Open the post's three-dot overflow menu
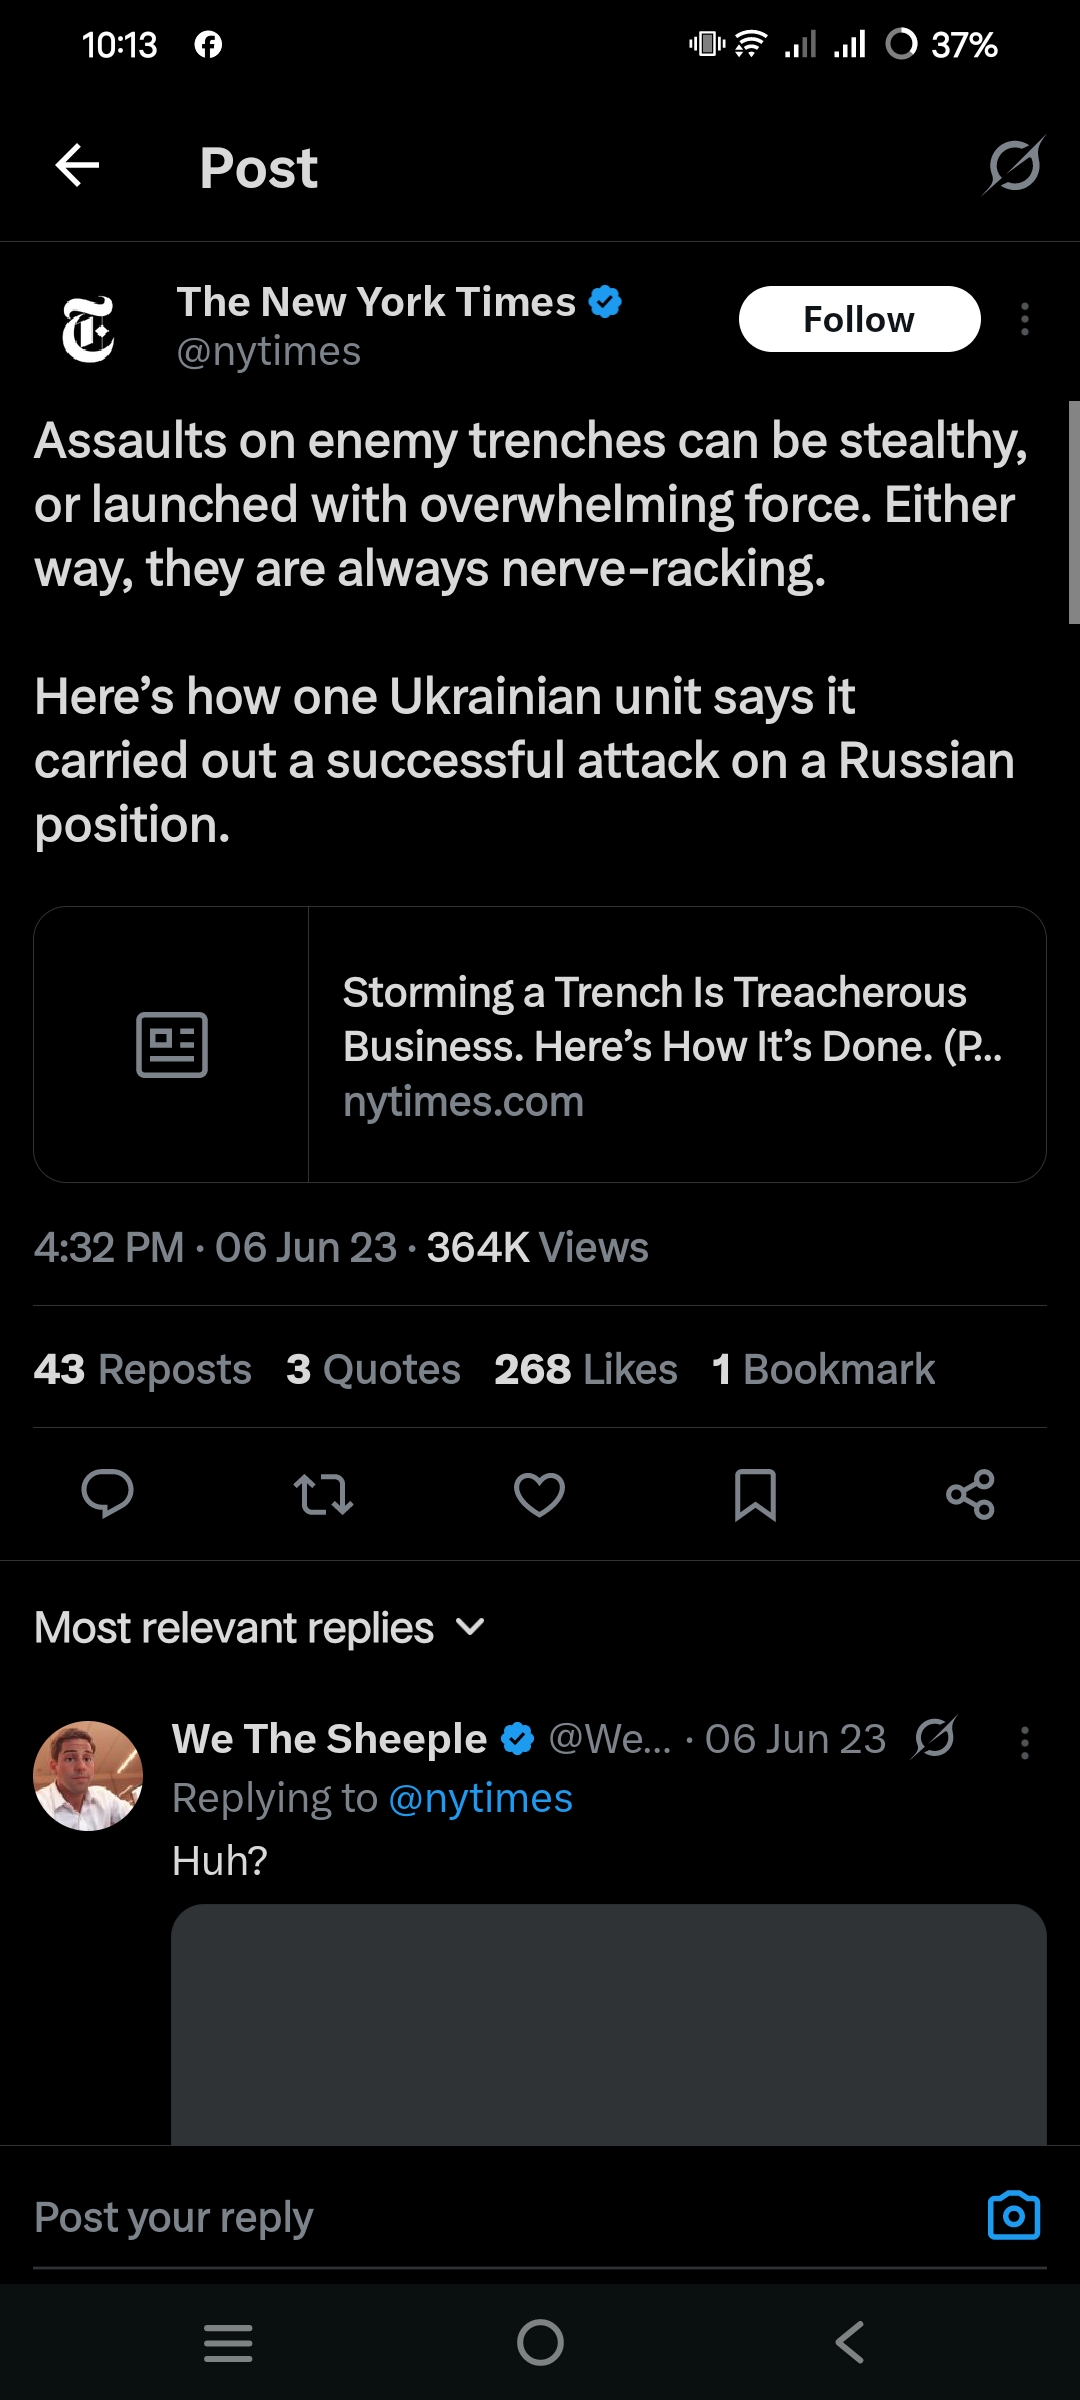The width and height of the screenshot is (1080, 2400). pyautogui.click(x=1025, y=320)
